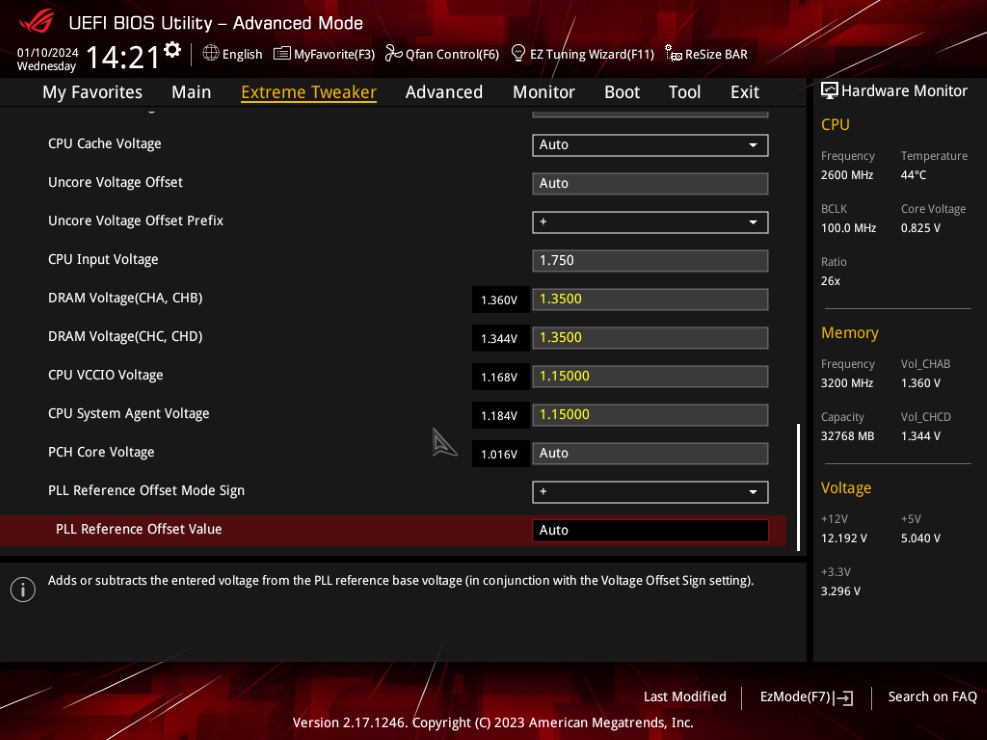Open MyFavorite(F3) list icon
The width and height of the screenshot is (987, 740).
click(x=282, y=53)
